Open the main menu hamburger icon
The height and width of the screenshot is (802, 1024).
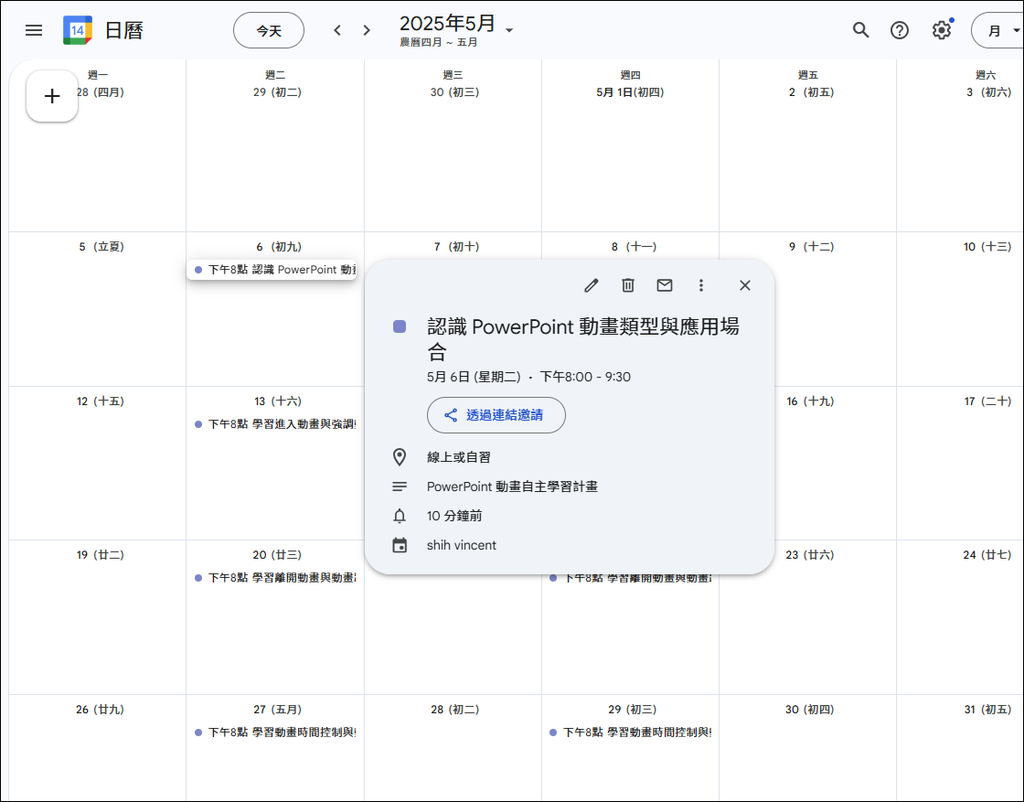[x=34, y=30]
